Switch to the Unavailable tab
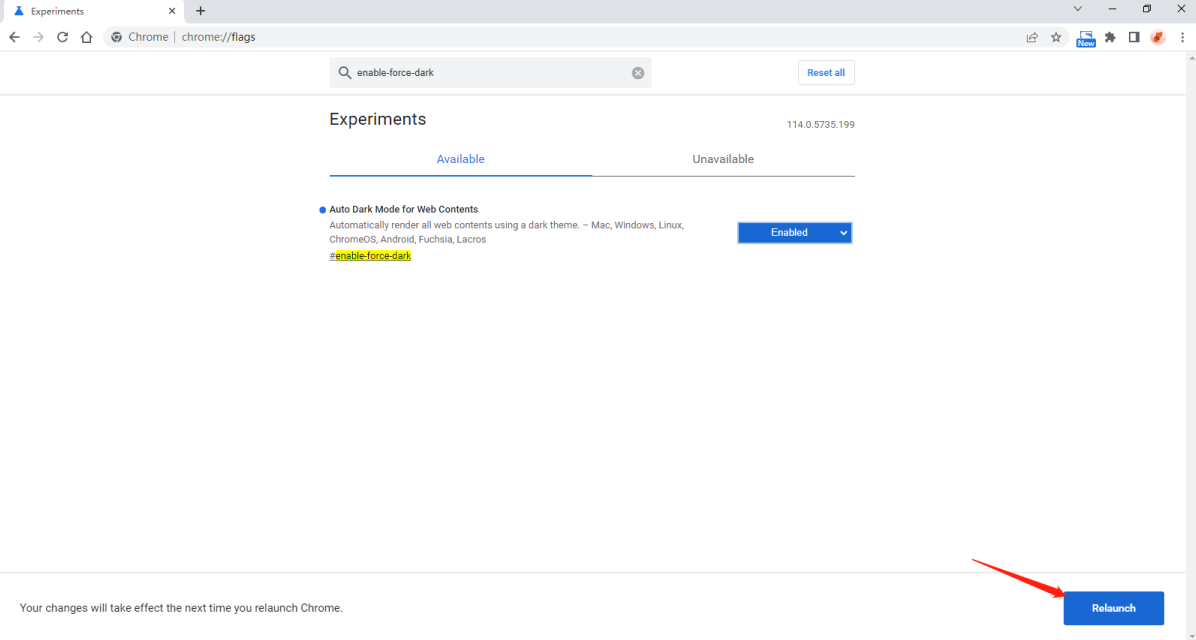Screen dimensions: 1196x640 [x=723, y=159]
